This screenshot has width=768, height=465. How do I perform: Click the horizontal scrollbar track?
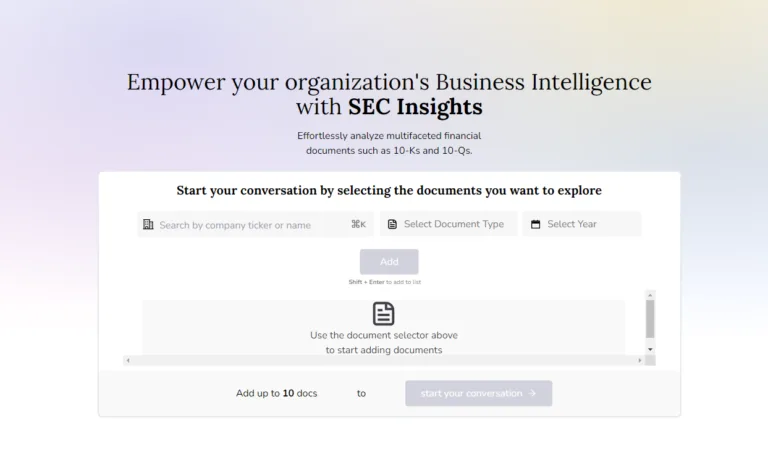[384, 361]
